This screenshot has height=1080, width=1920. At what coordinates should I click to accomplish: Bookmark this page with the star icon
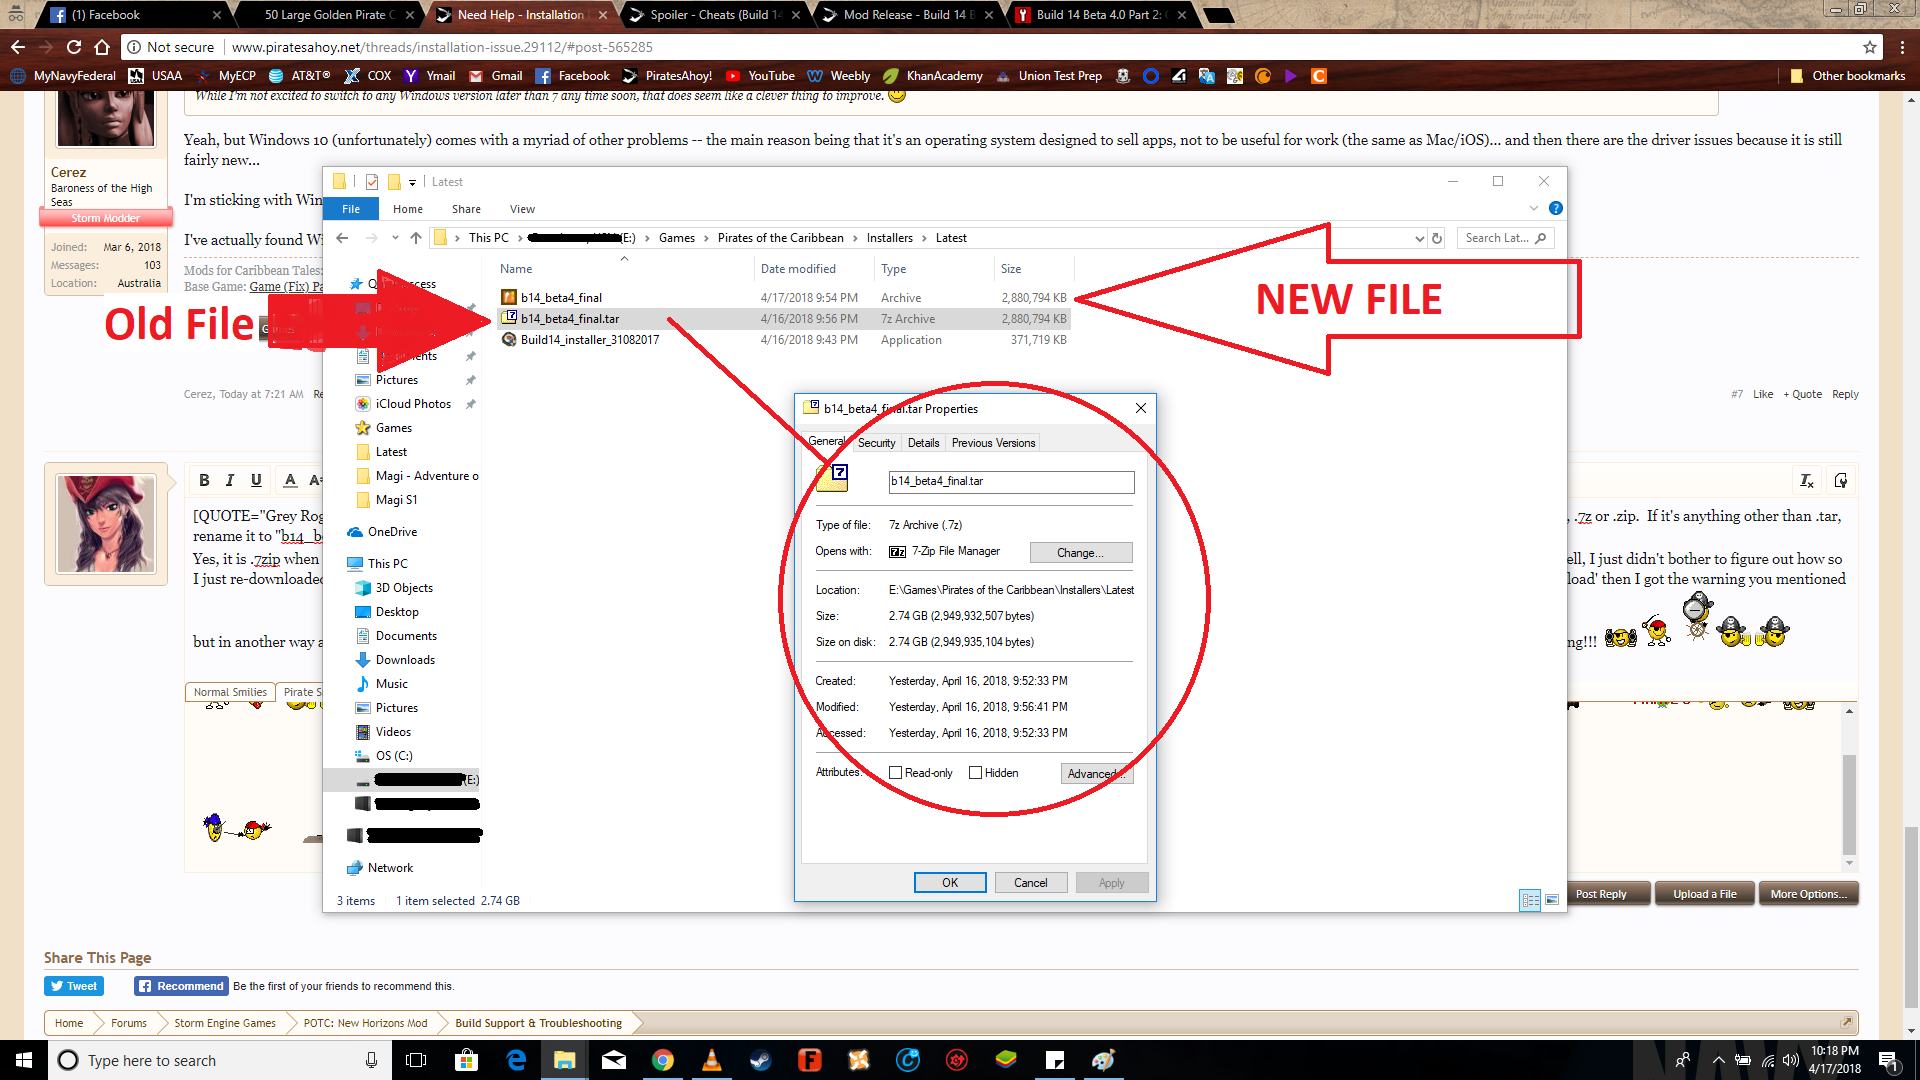click(x=1869, y=47)
